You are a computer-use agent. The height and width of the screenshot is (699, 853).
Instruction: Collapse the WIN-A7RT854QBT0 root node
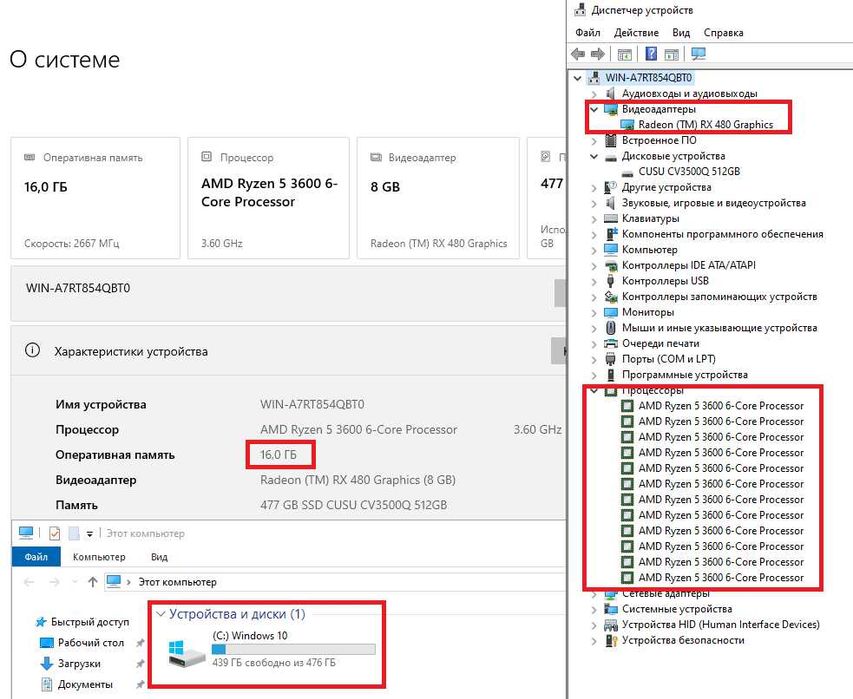tap(578, 78)
